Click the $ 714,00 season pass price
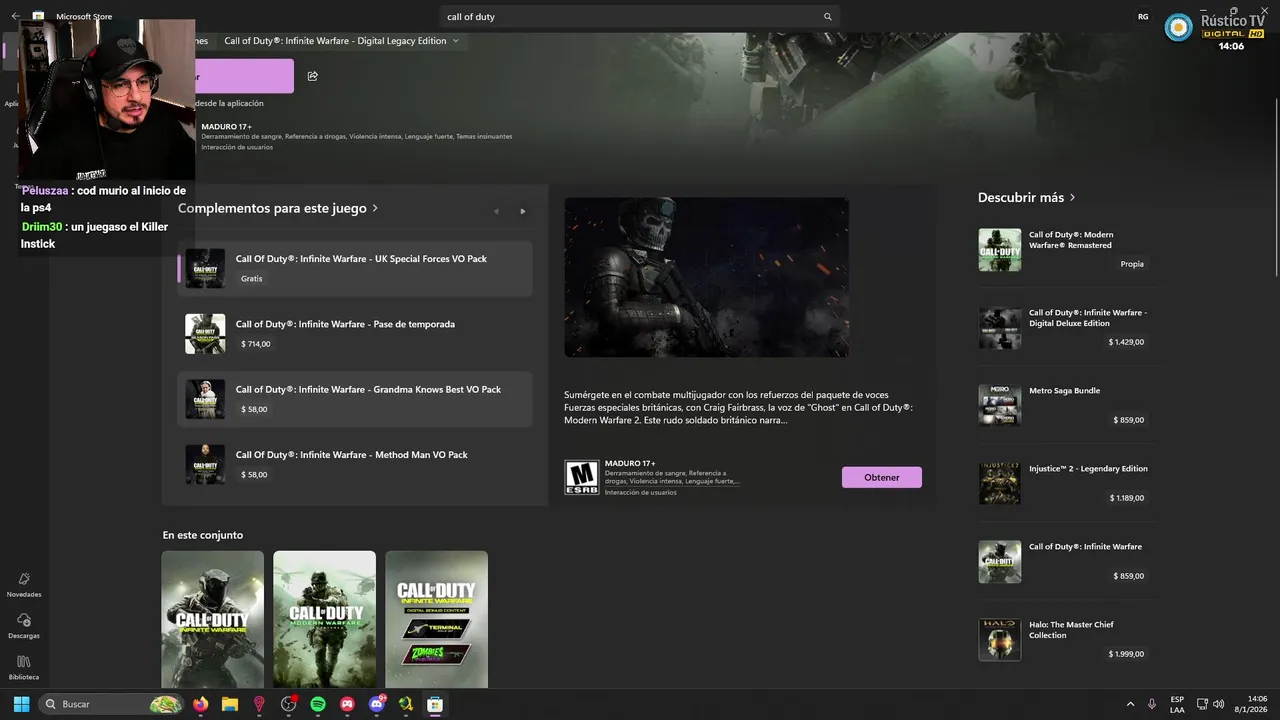 coord(256,344)
